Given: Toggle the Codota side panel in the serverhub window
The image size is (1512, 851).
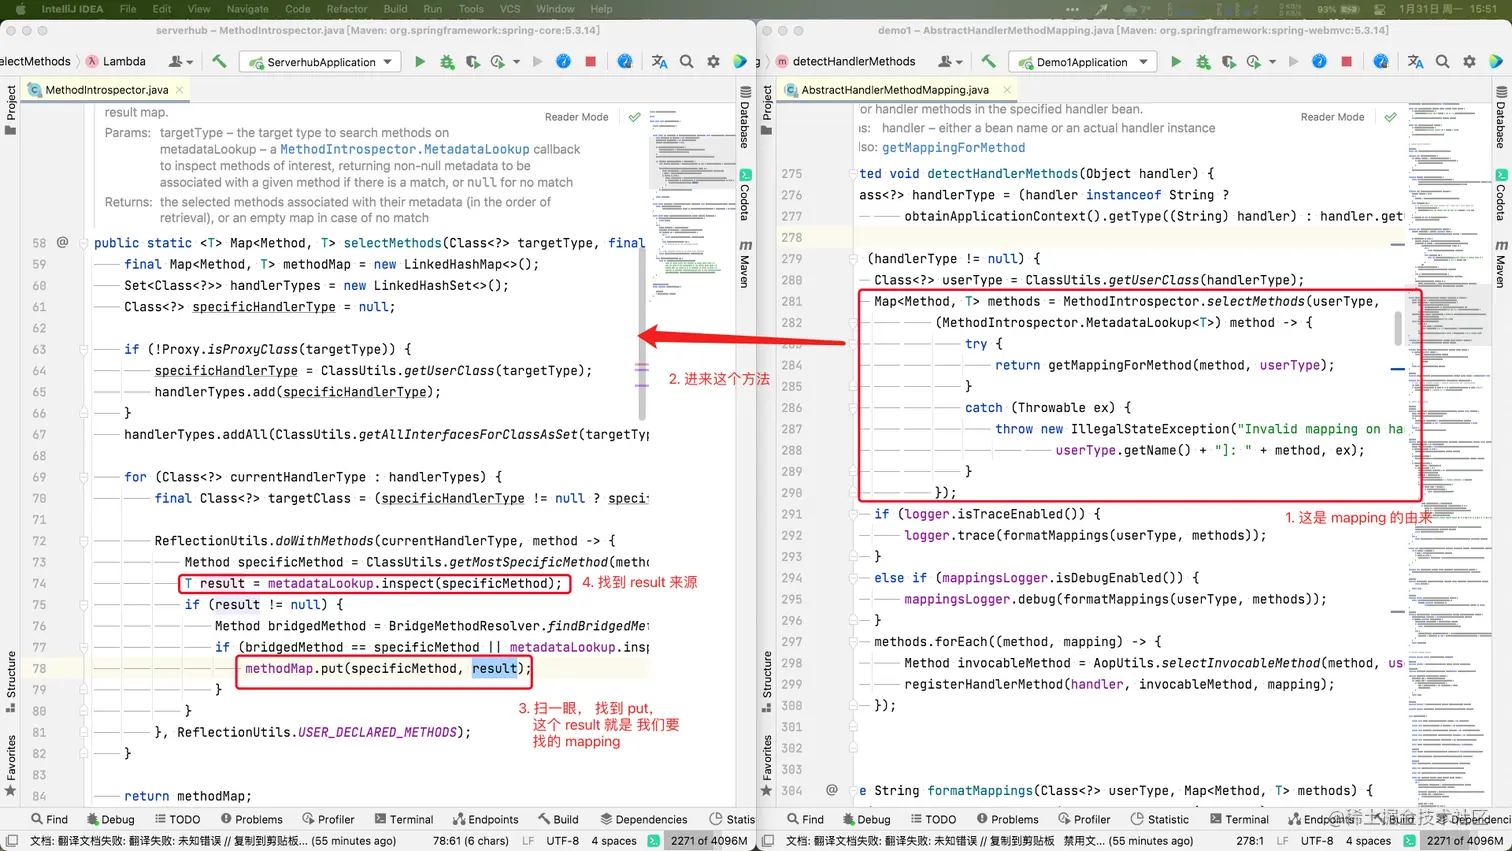Looking at the screenshot, I should pos(745,195).
